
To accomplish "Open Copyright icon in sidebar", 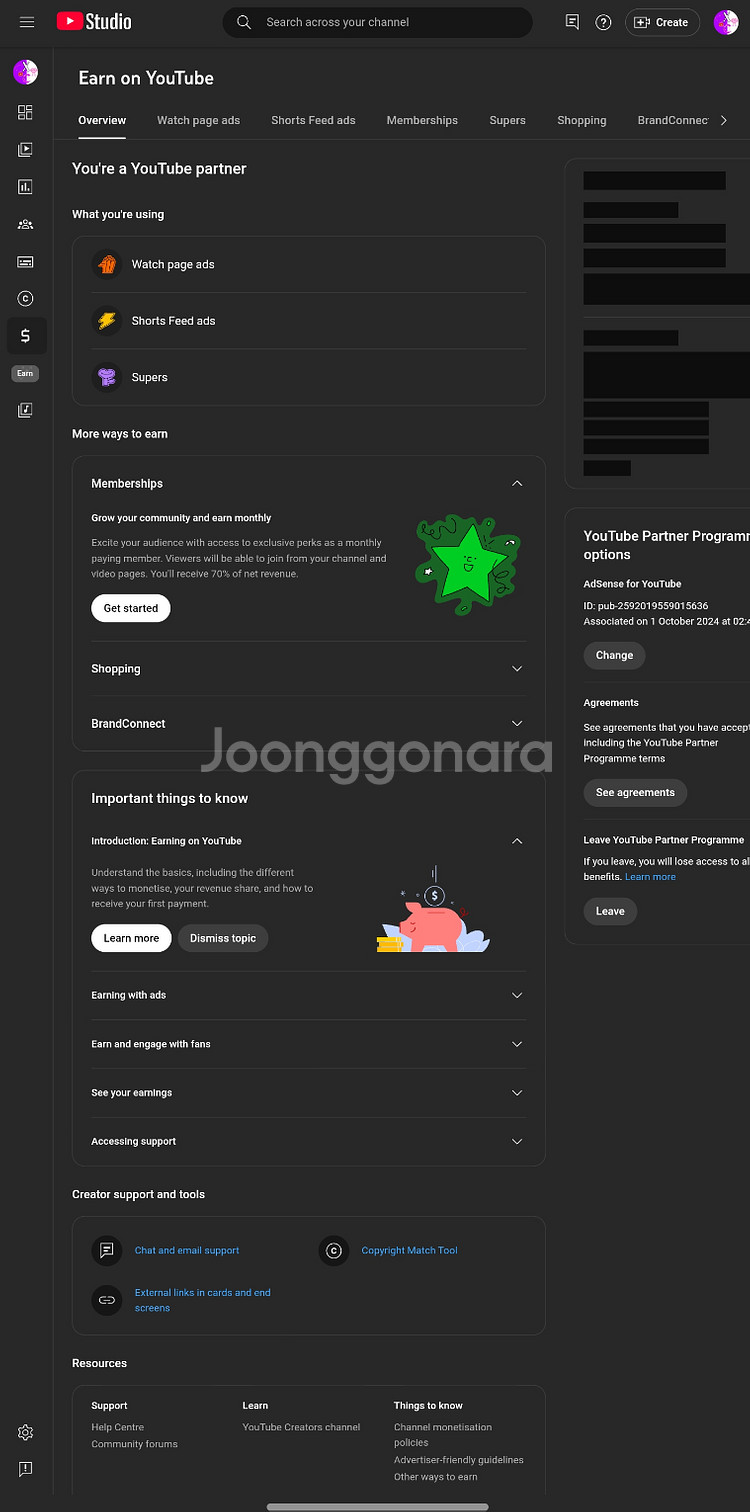I will coord(25,299).
